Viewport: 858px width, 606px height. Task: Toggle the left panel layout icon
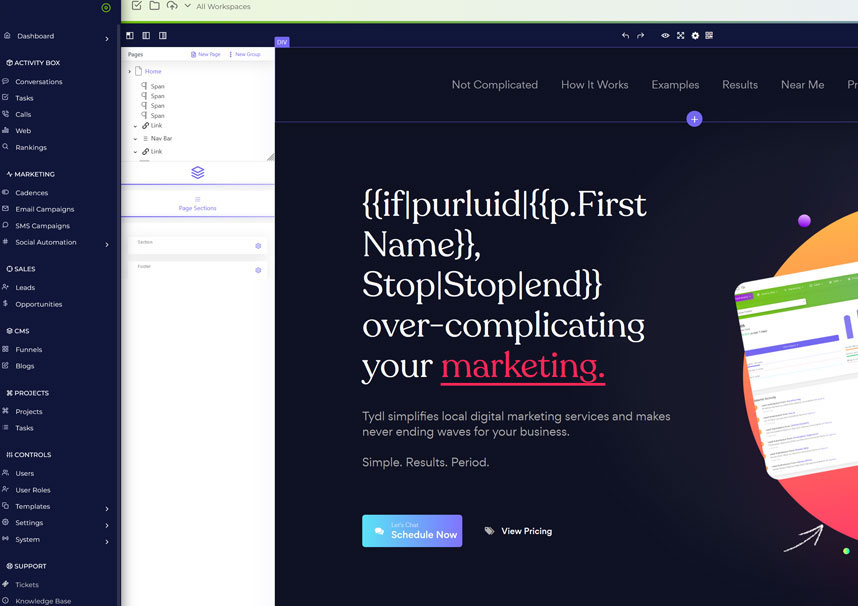tap(130, 36)
